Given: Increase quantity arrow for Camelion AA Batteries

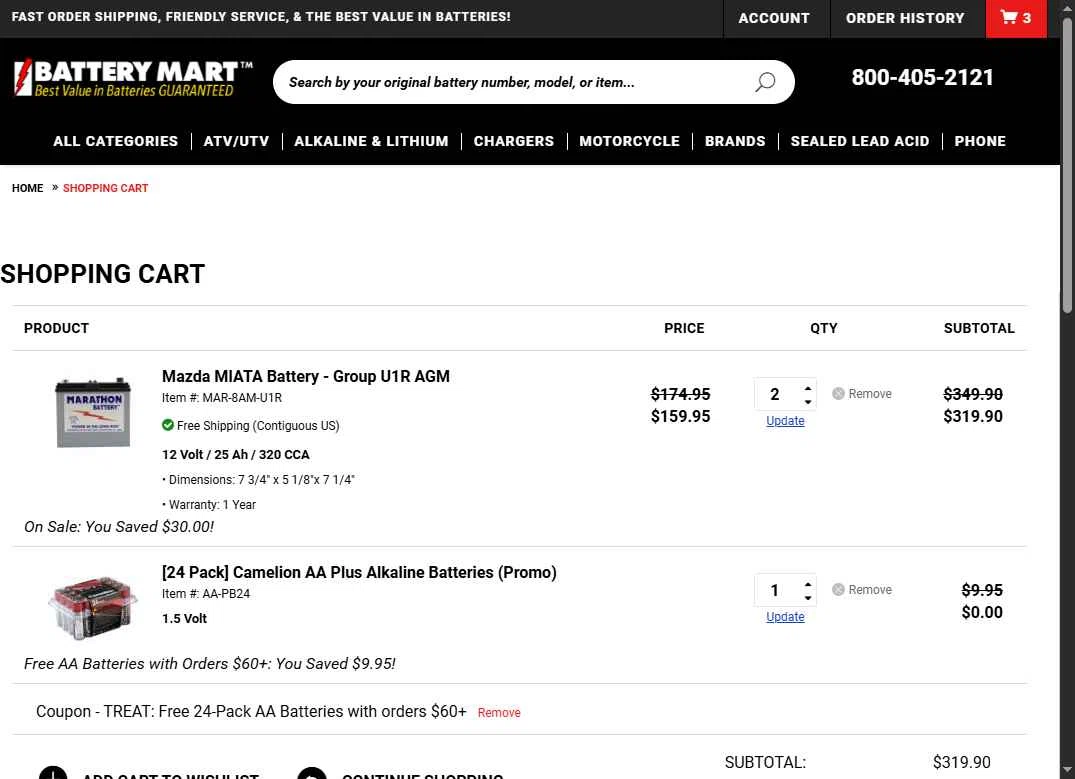Looking at the screenshot, I should pyautogui.click(x=808, y=584).
